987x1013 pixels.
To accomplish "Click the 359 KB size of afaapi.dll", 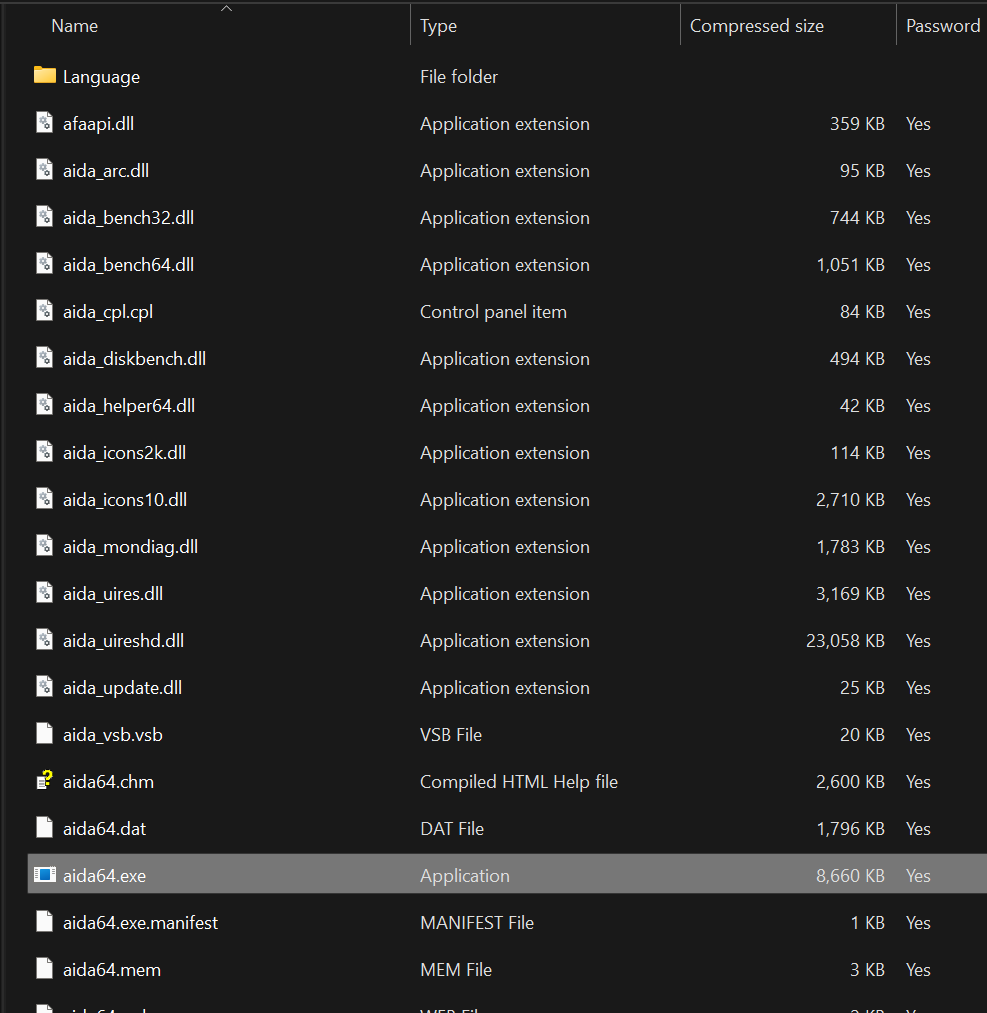I will pyautogui.click(x=857, y=123).
